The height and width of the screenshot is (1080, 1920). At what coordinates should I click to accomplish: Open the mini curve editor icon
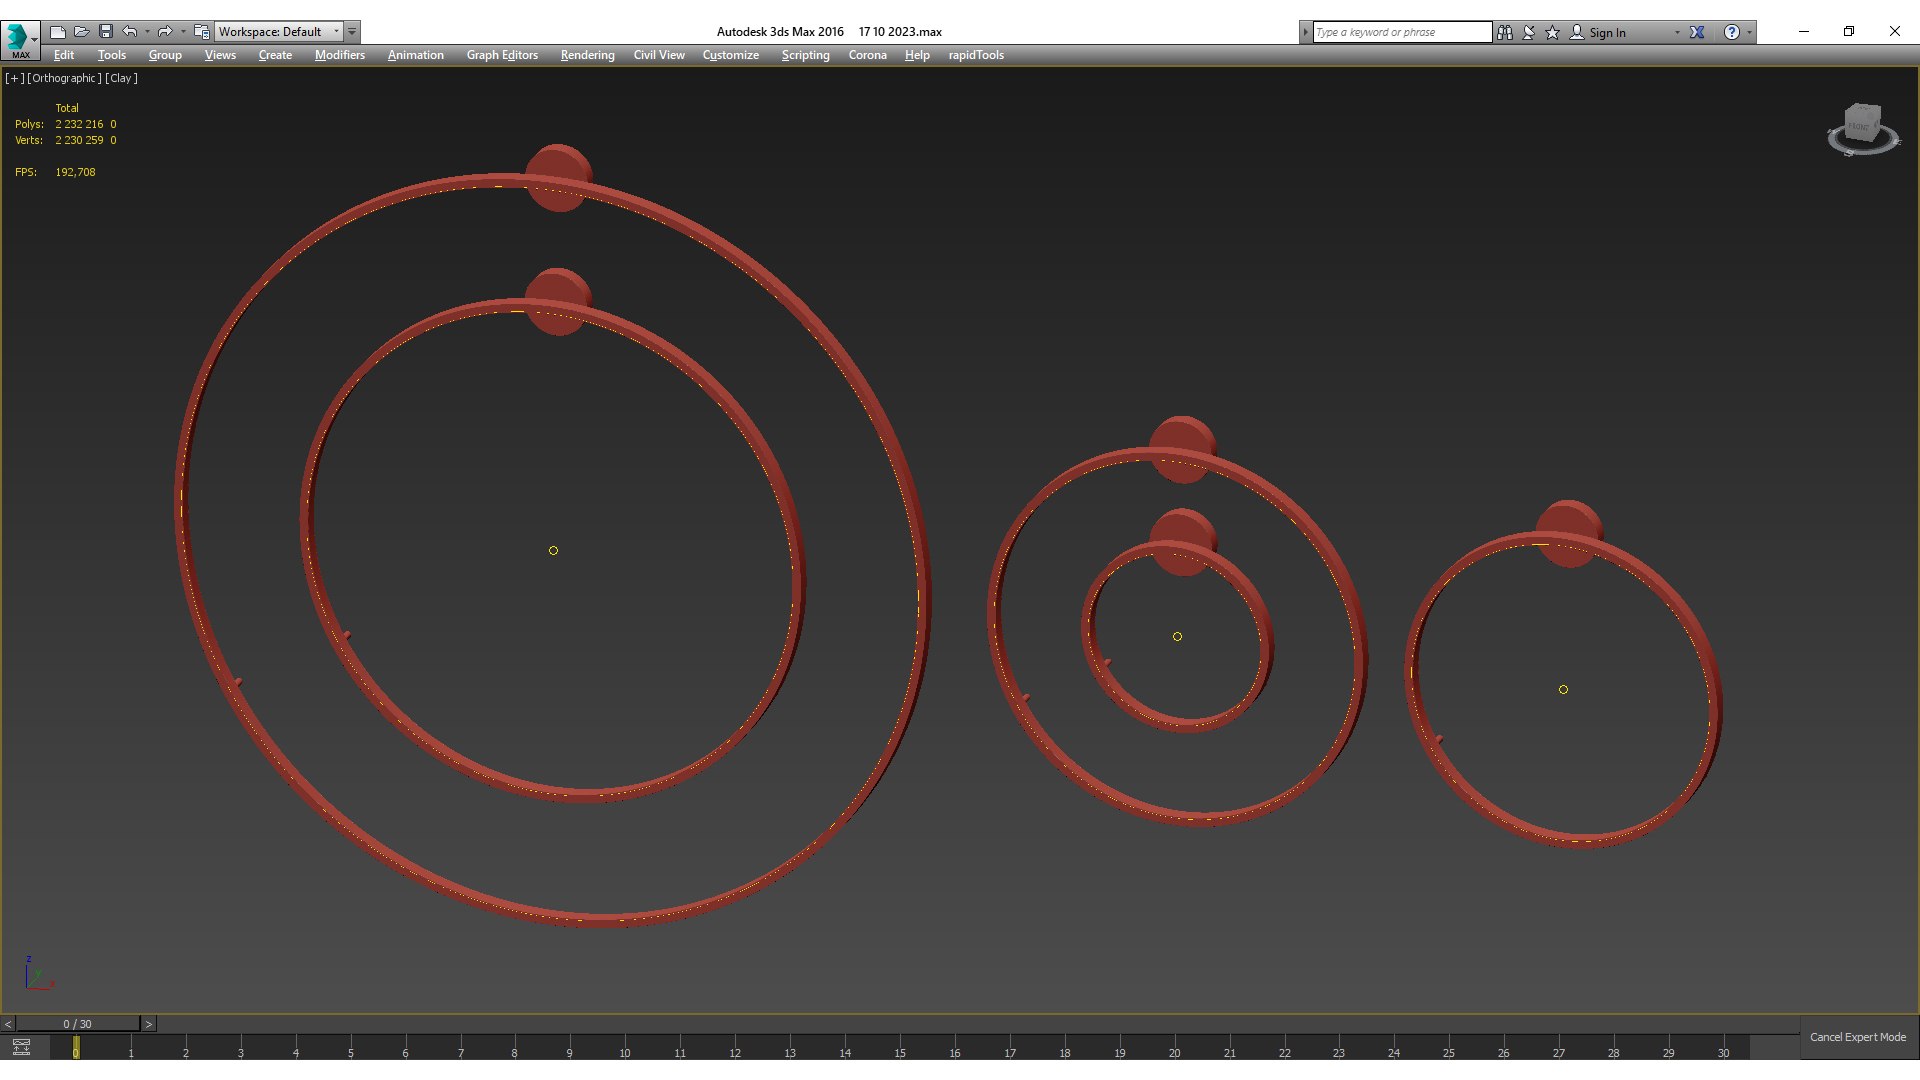pos(21,1047)
